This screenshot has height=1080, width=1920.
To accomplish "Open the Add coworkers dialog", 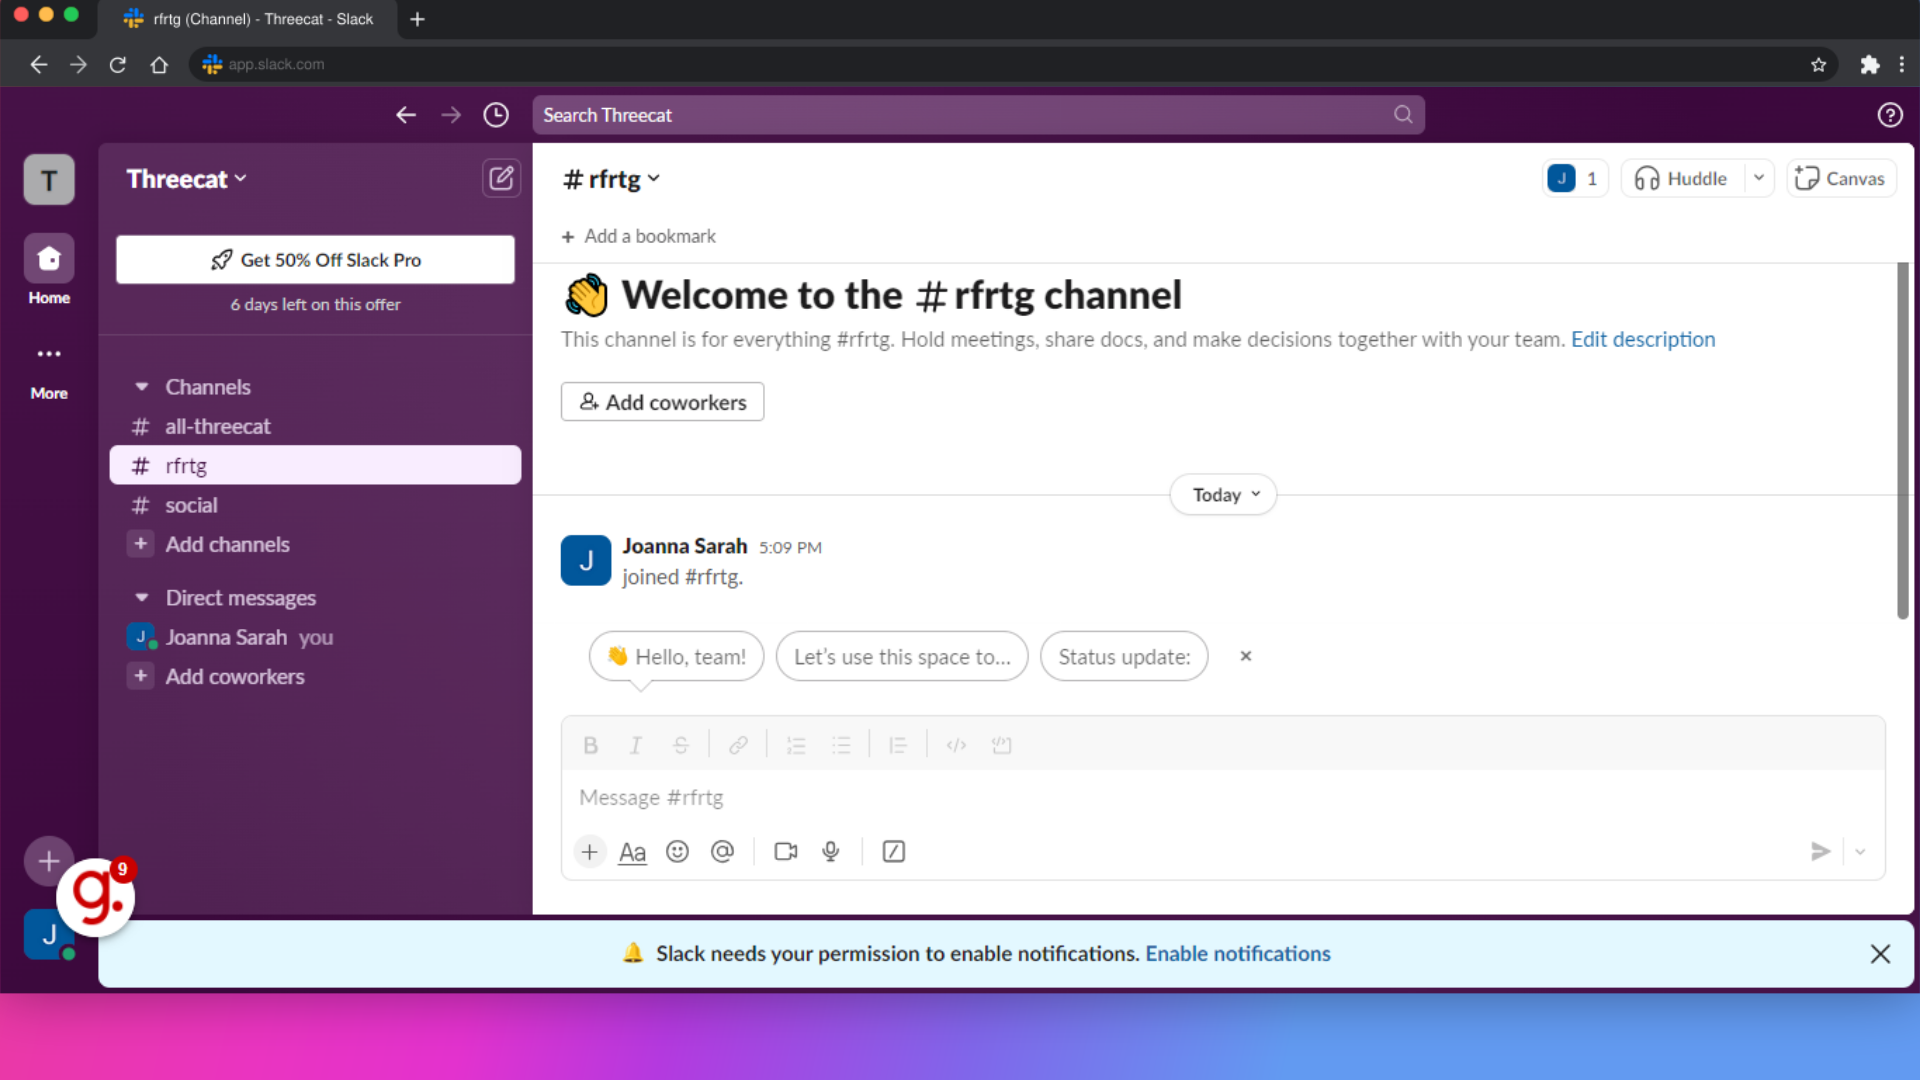I will (x=663, y=402).
